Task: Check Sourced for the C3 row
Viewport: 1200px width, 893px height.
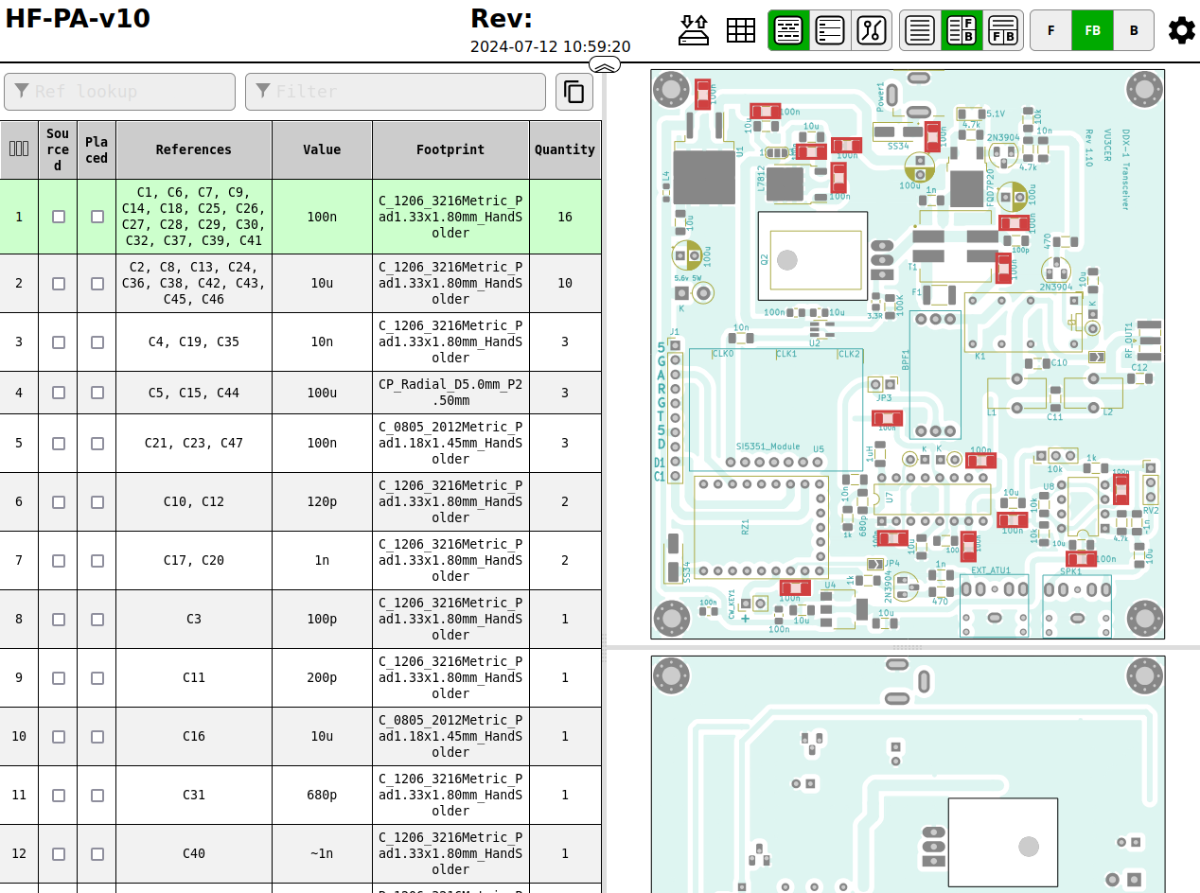Action: click(x=59, y=619)
